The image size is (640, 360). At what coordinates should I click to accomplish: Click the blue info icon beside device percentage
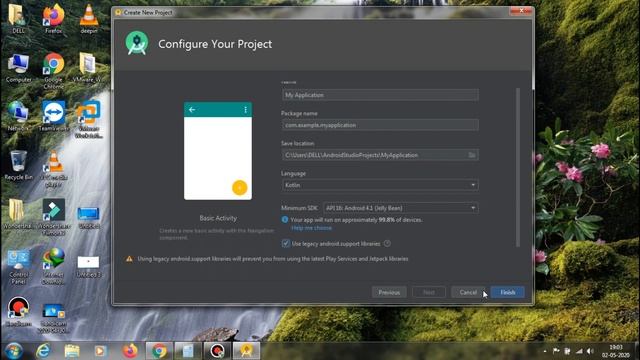285,220
